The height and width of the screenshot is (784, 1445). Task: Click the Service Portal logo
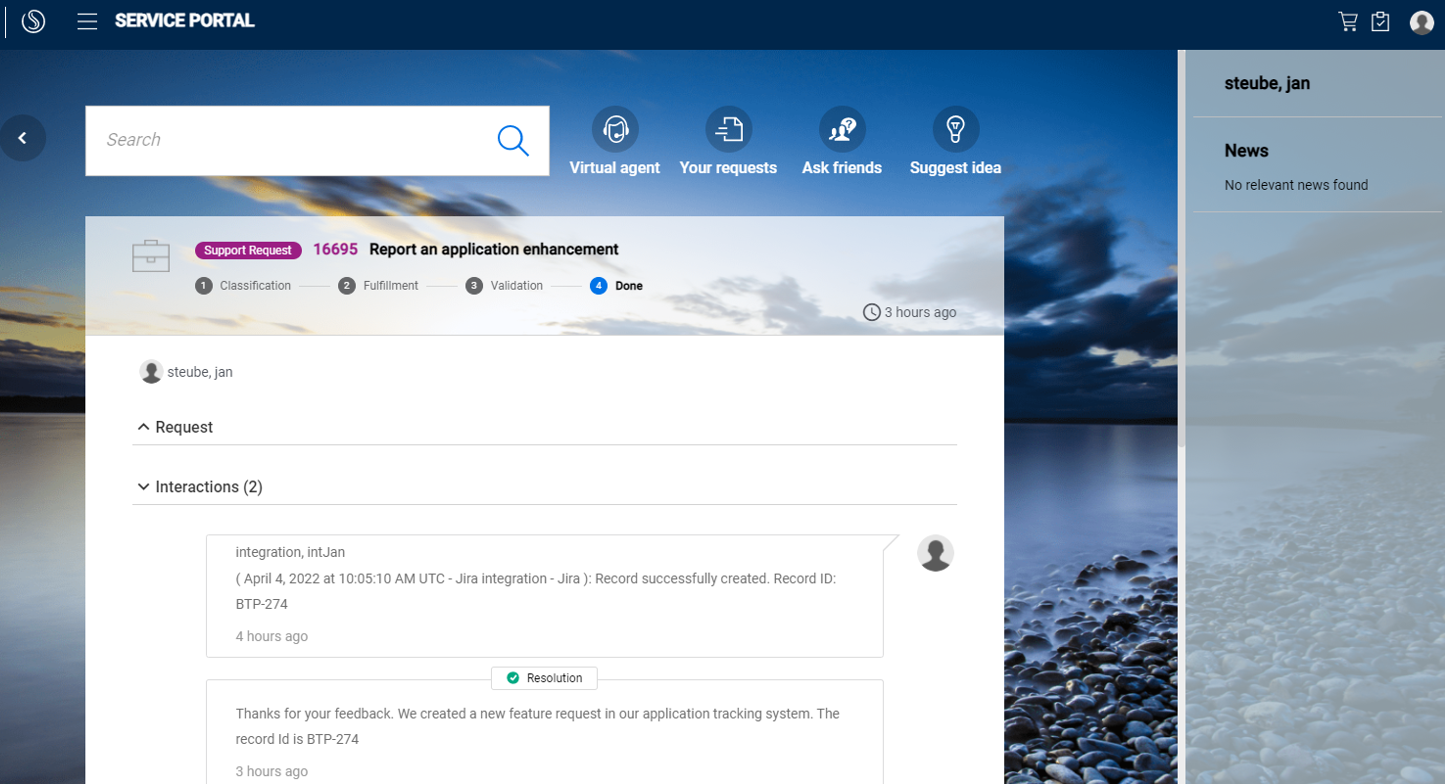coord(32,20)
